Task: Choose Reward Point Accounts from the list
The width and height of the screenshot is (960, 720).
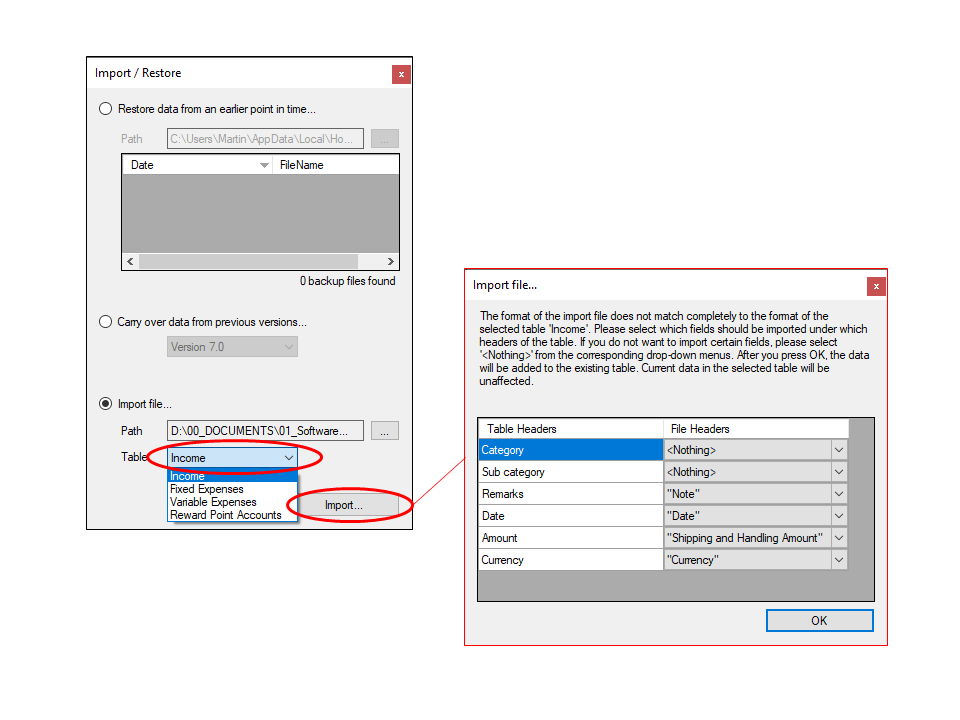Action: coord(226,515)
